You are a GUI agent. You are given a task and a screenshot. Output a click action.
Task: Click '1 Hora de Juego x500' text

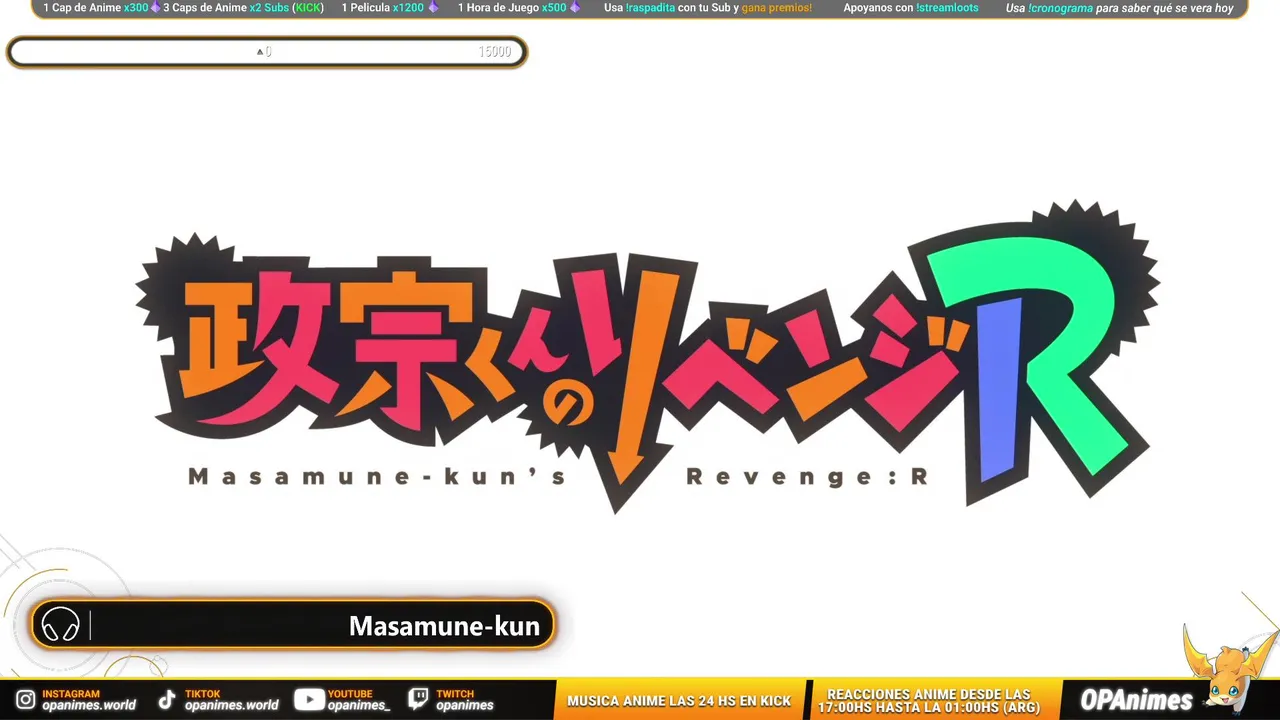512,8
